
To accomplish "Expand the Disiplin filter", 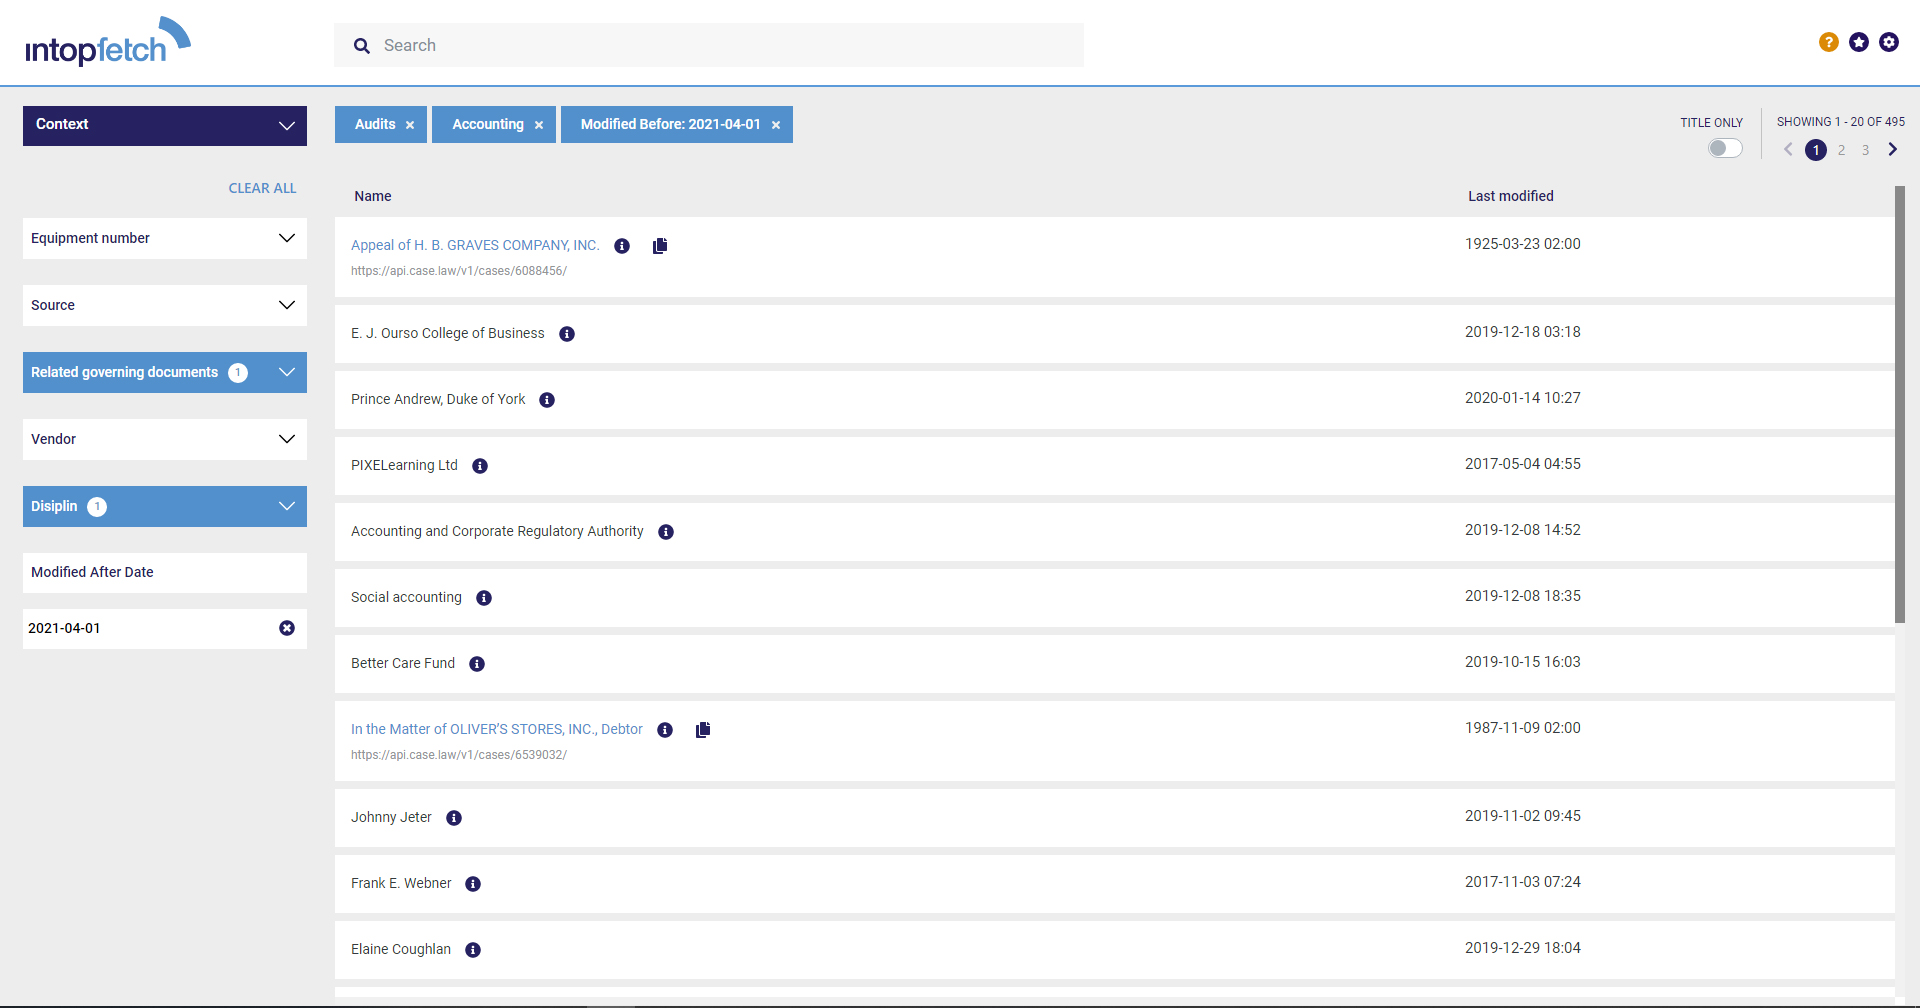I will point(165,506).
